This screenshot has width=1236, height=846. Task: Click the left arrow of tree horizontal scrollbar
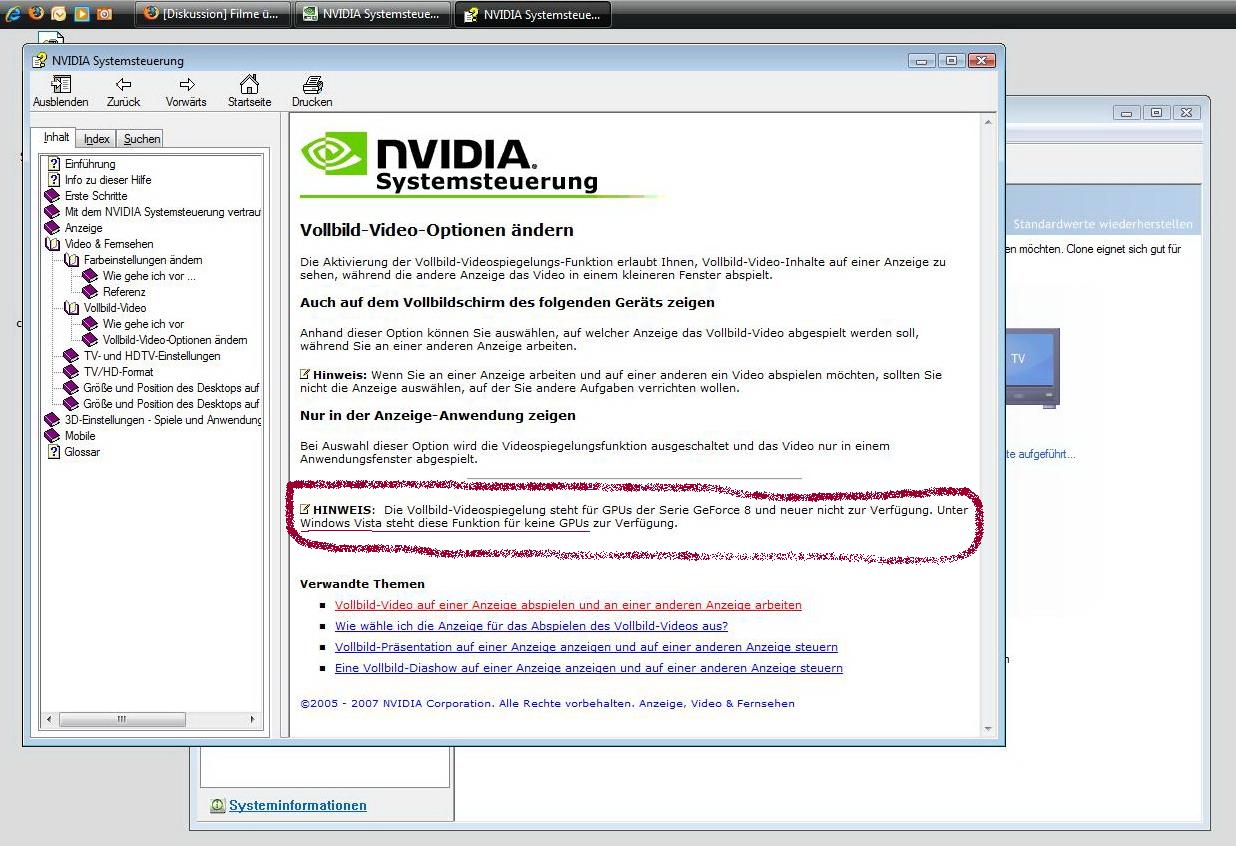point(50,719)
